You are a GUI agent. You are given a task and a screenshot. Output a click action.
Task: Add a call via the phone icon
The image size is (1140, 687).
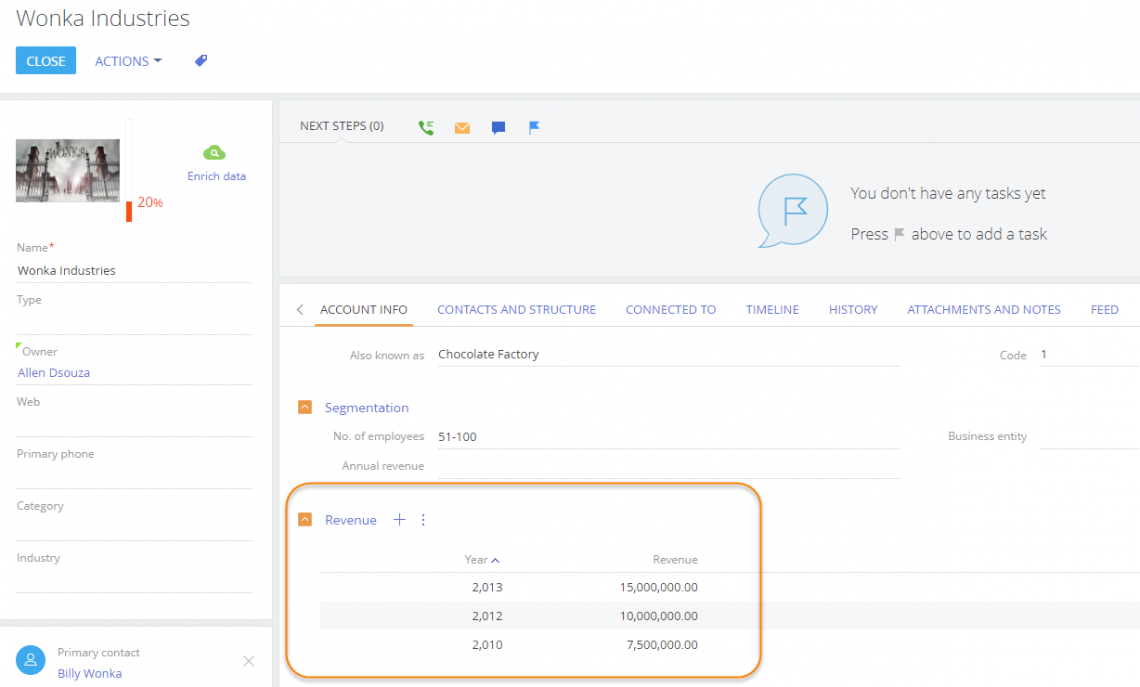tap(426, 128)
